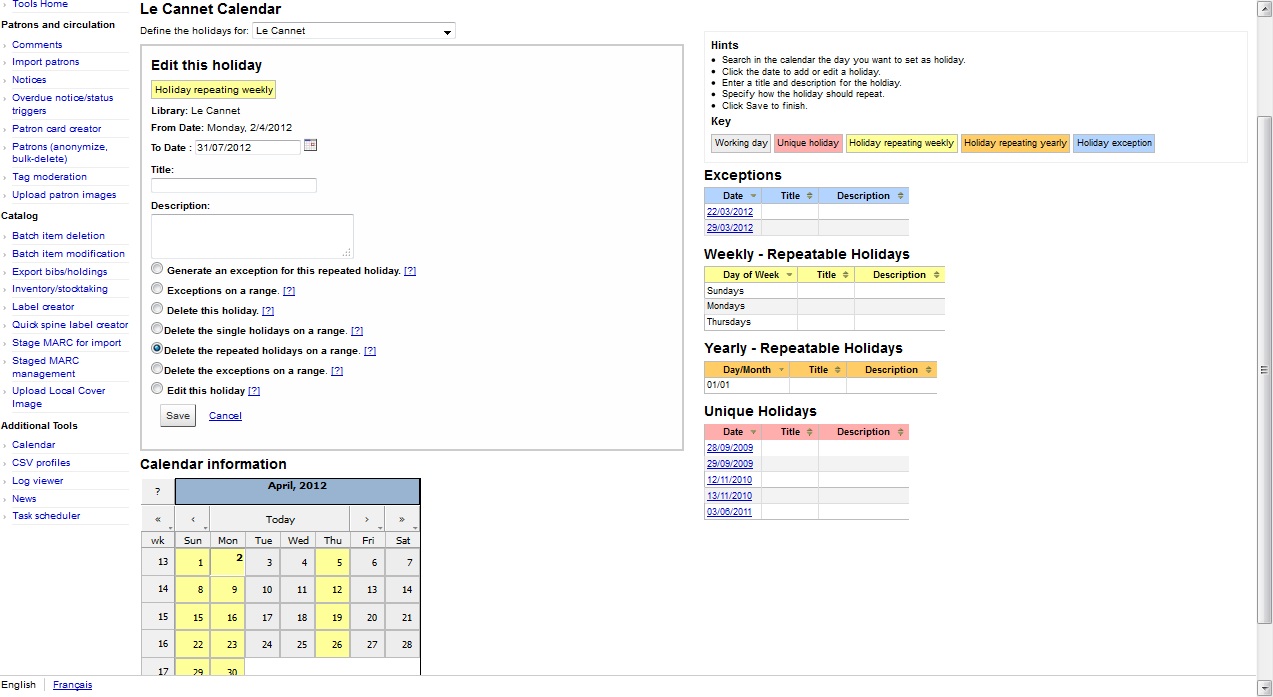Click the Cancel link

pyautogui.click(x=225, y=416)
